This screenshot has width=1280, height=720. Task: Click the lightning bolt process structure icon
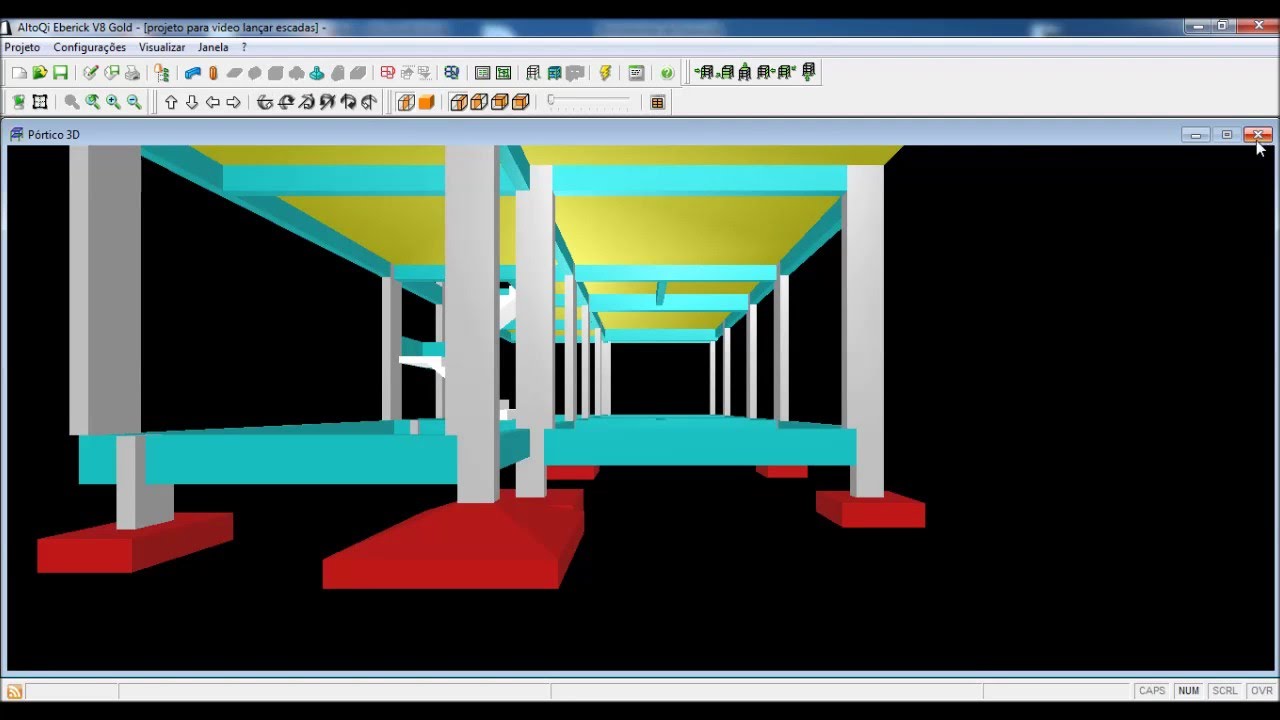point(605,73)
